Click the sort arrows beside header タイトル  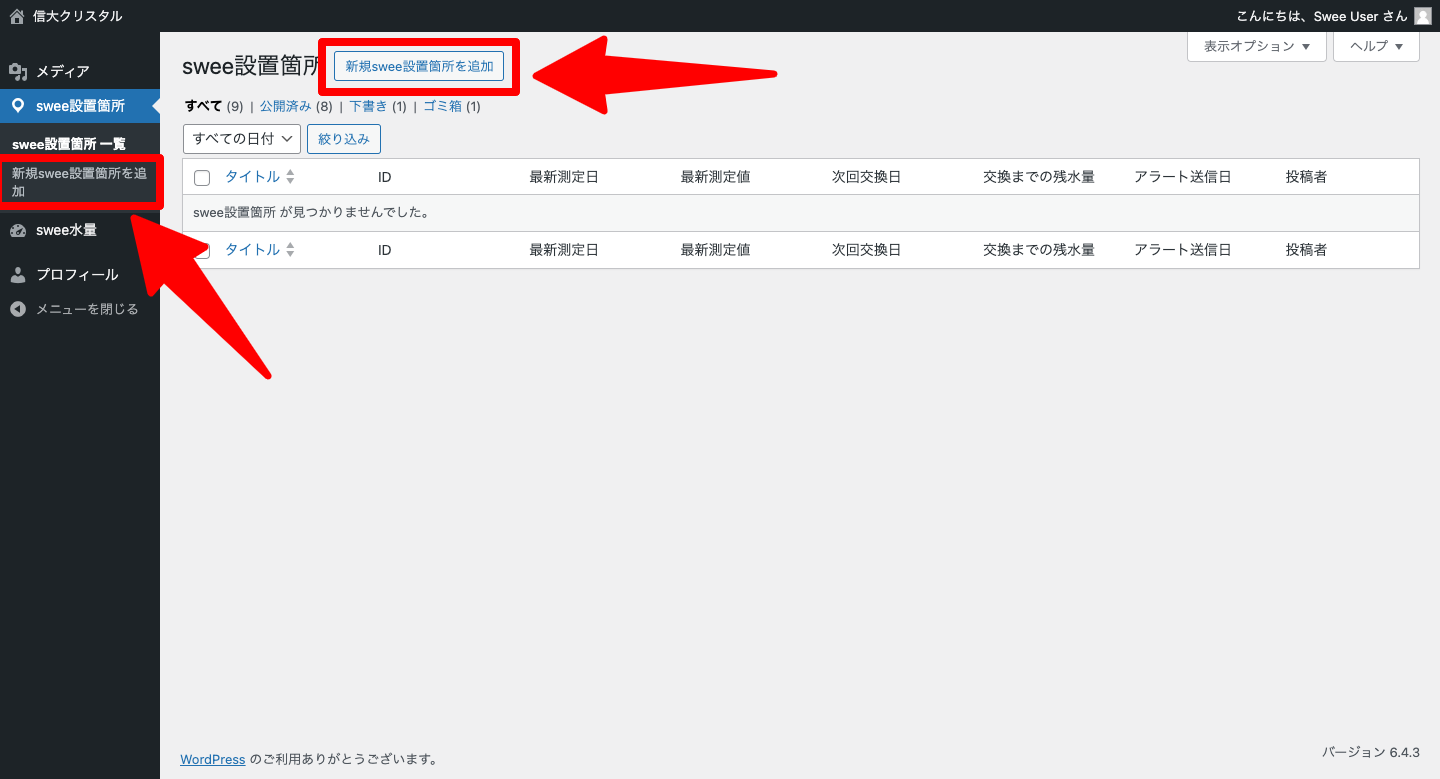(x=290, y=177)
